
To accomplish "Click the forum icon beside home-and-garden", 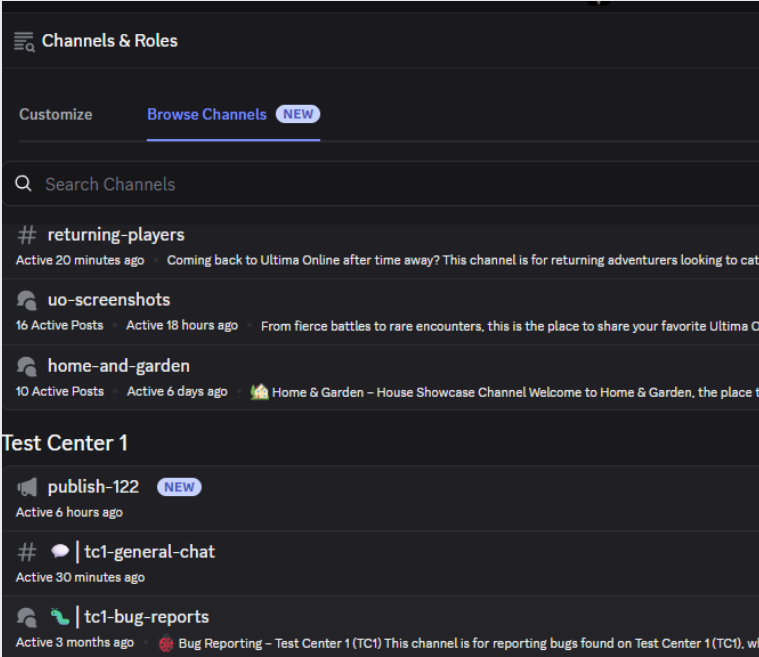I will pos(27,366).
